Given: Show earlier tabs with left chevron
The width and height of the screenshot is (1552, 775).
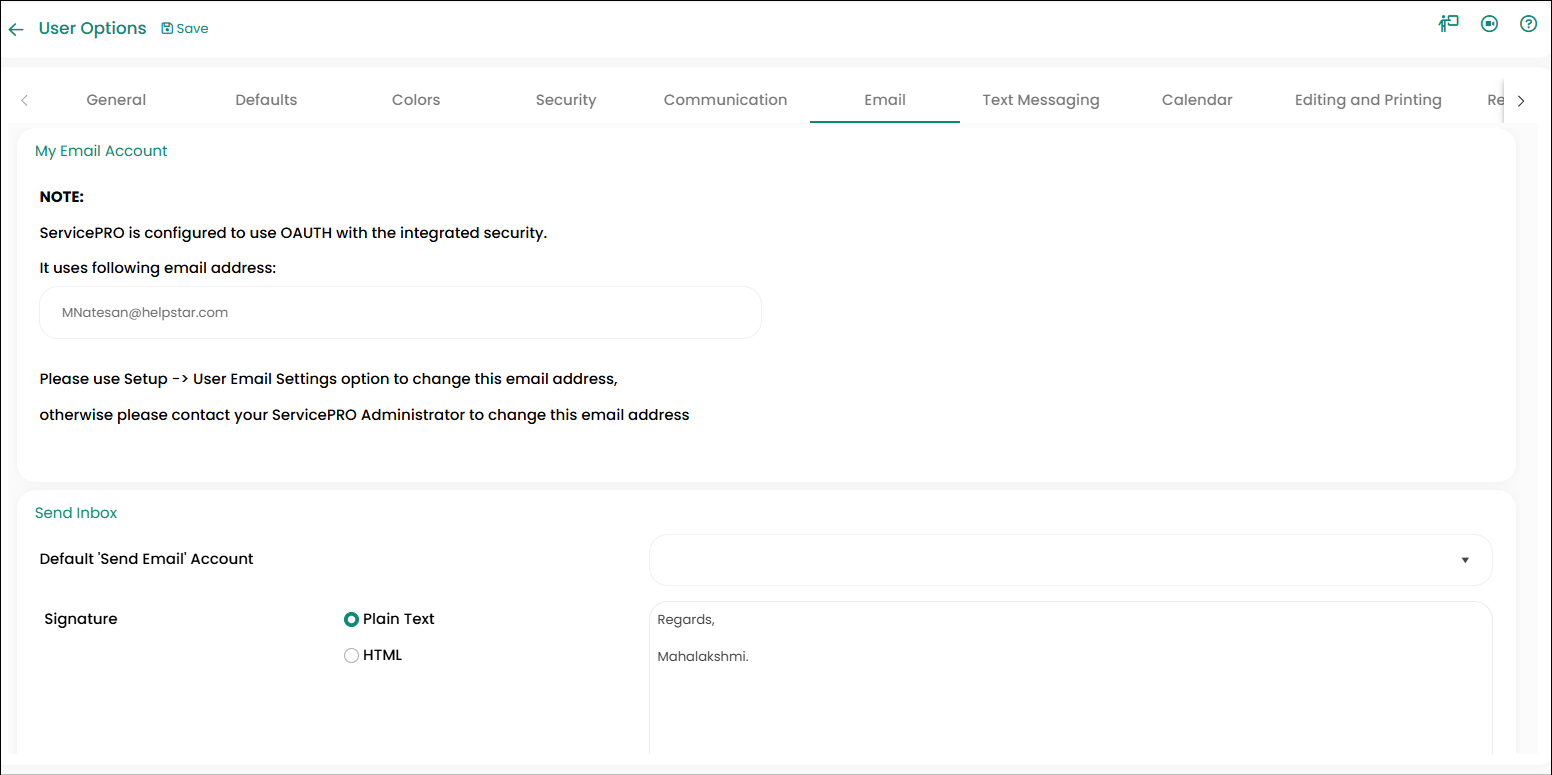Looking at the screenshot, I should click(x=24, y=100).
